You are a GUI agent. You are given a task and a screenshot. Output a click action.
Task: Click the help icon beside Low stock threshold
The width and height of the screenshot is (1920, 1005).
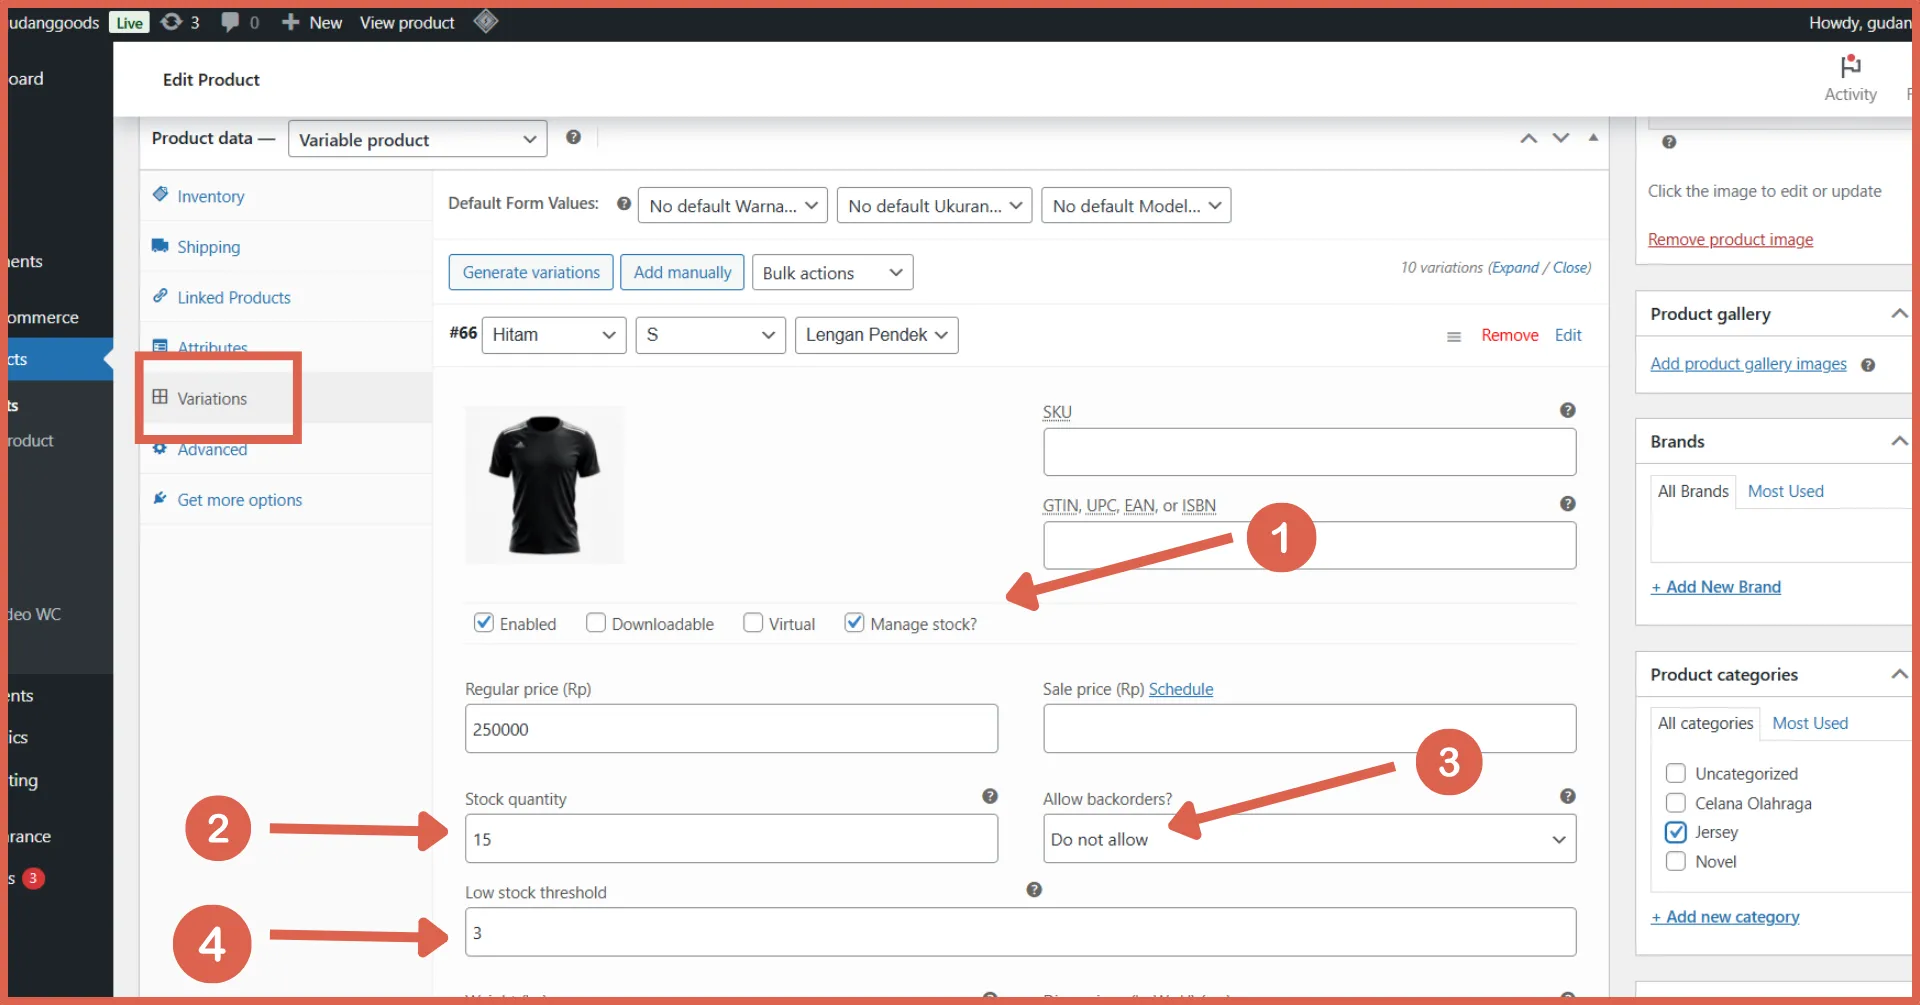point(1034,889)
